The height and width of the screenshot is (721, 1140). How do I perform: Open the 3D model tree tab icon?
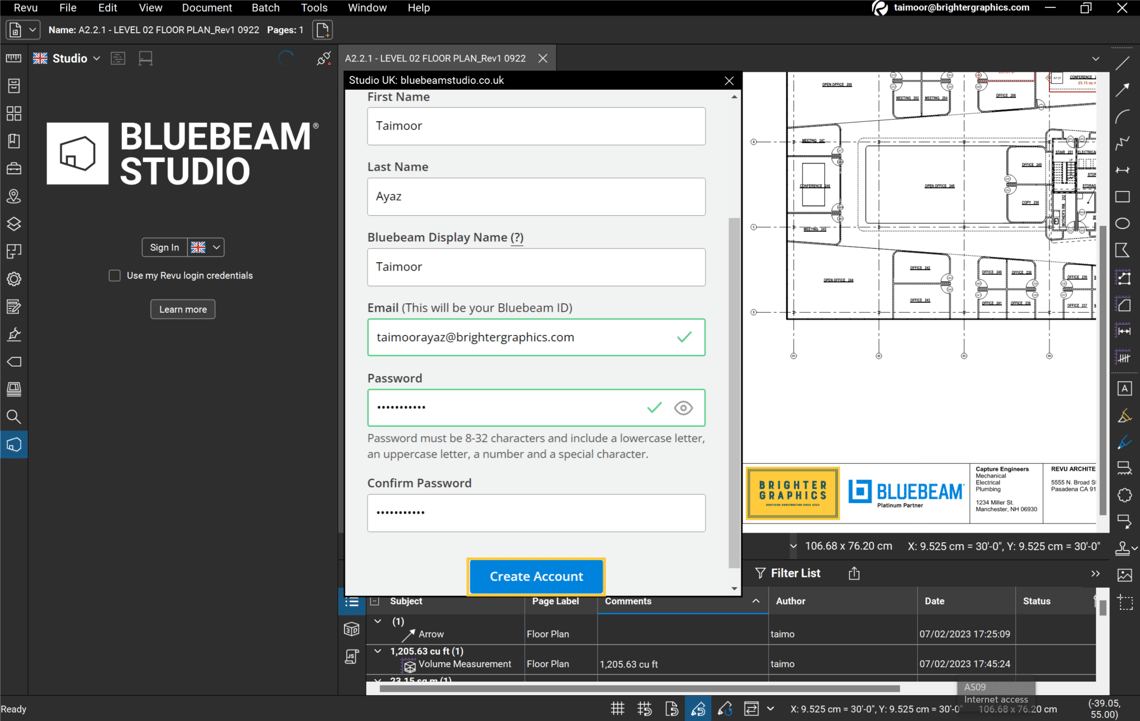pyautogui.click(x=352, y=629)
